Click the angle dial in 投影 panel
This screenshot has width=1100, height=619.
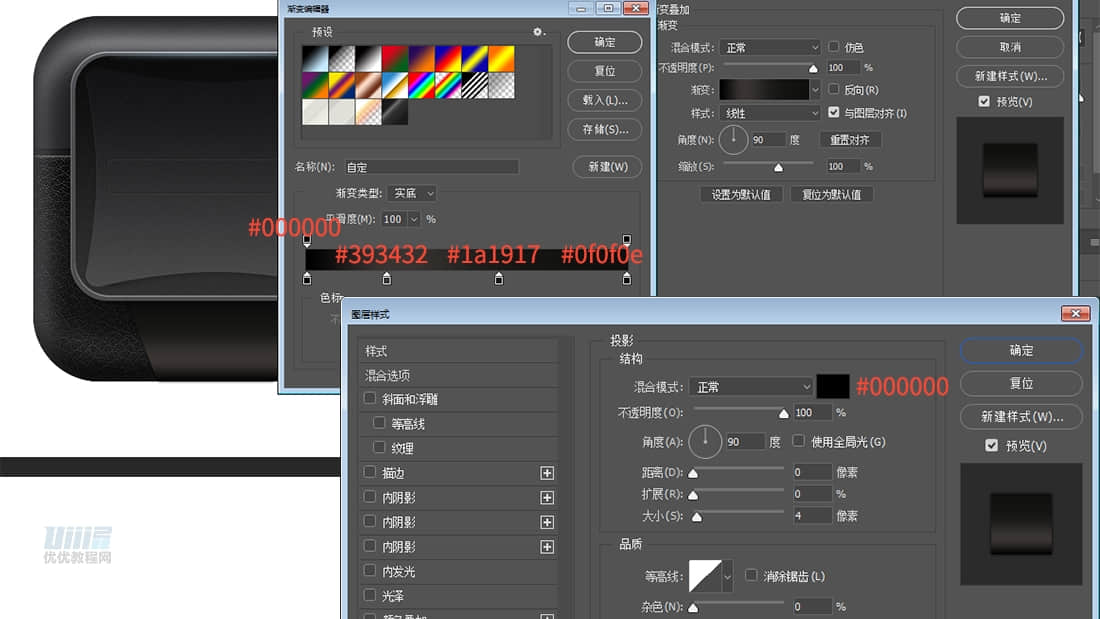click(x=705, y=441)
